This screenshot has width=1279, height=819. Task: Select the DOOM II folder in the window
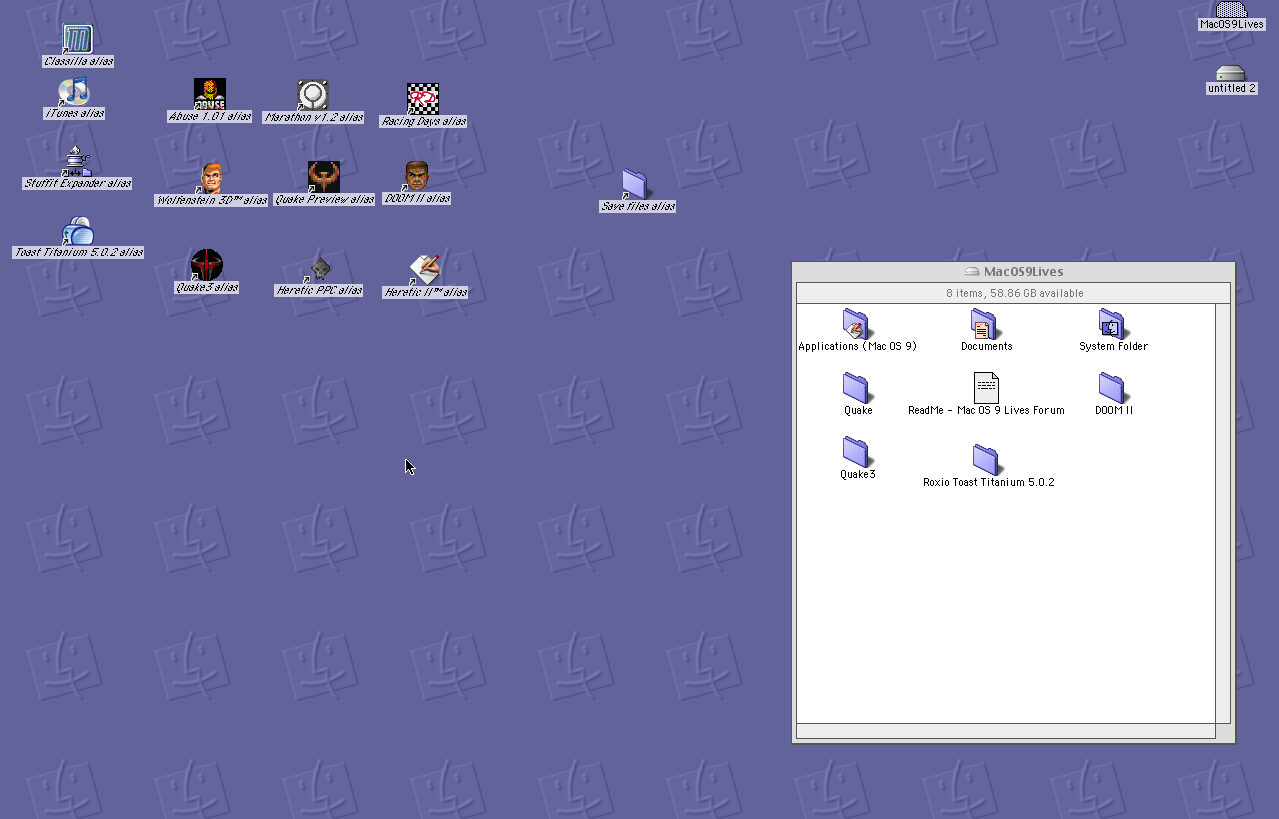(1112, 388)
